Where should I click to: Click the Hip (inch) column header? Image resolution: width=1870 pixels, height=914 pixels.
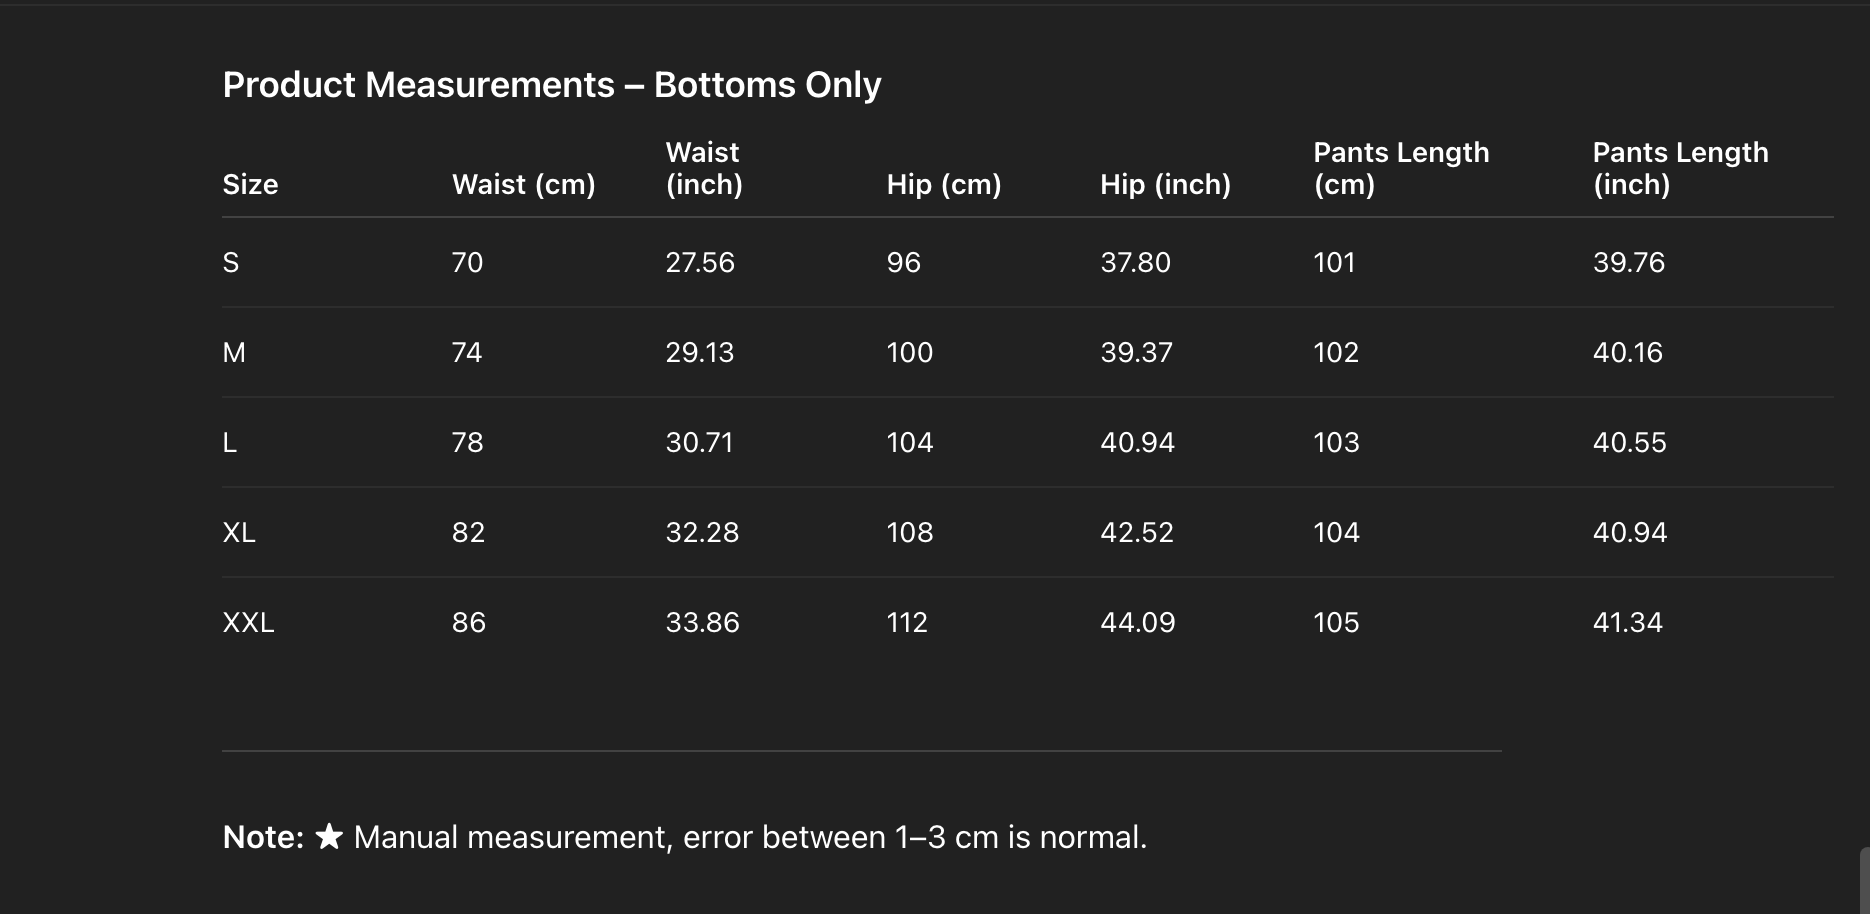tap(1165, 184)
